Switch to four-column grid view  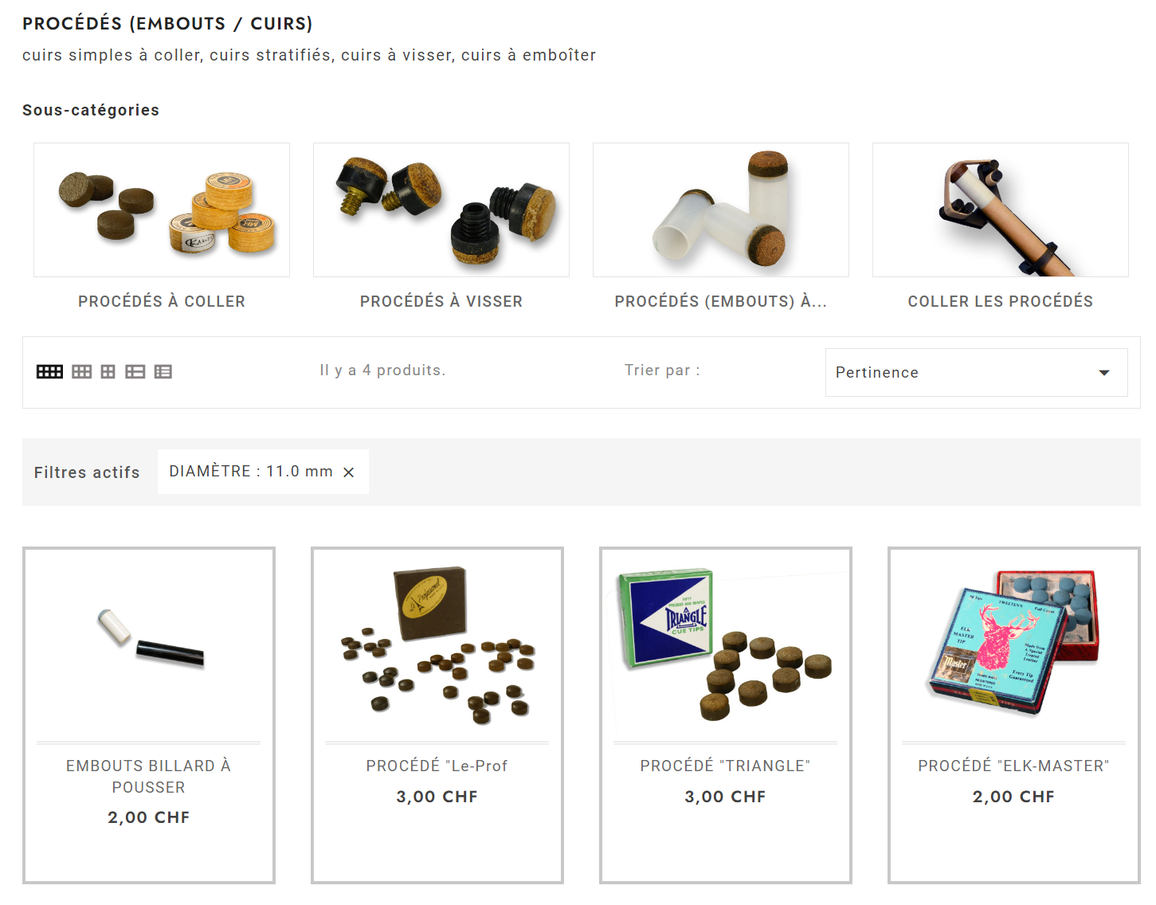[49, 372]
